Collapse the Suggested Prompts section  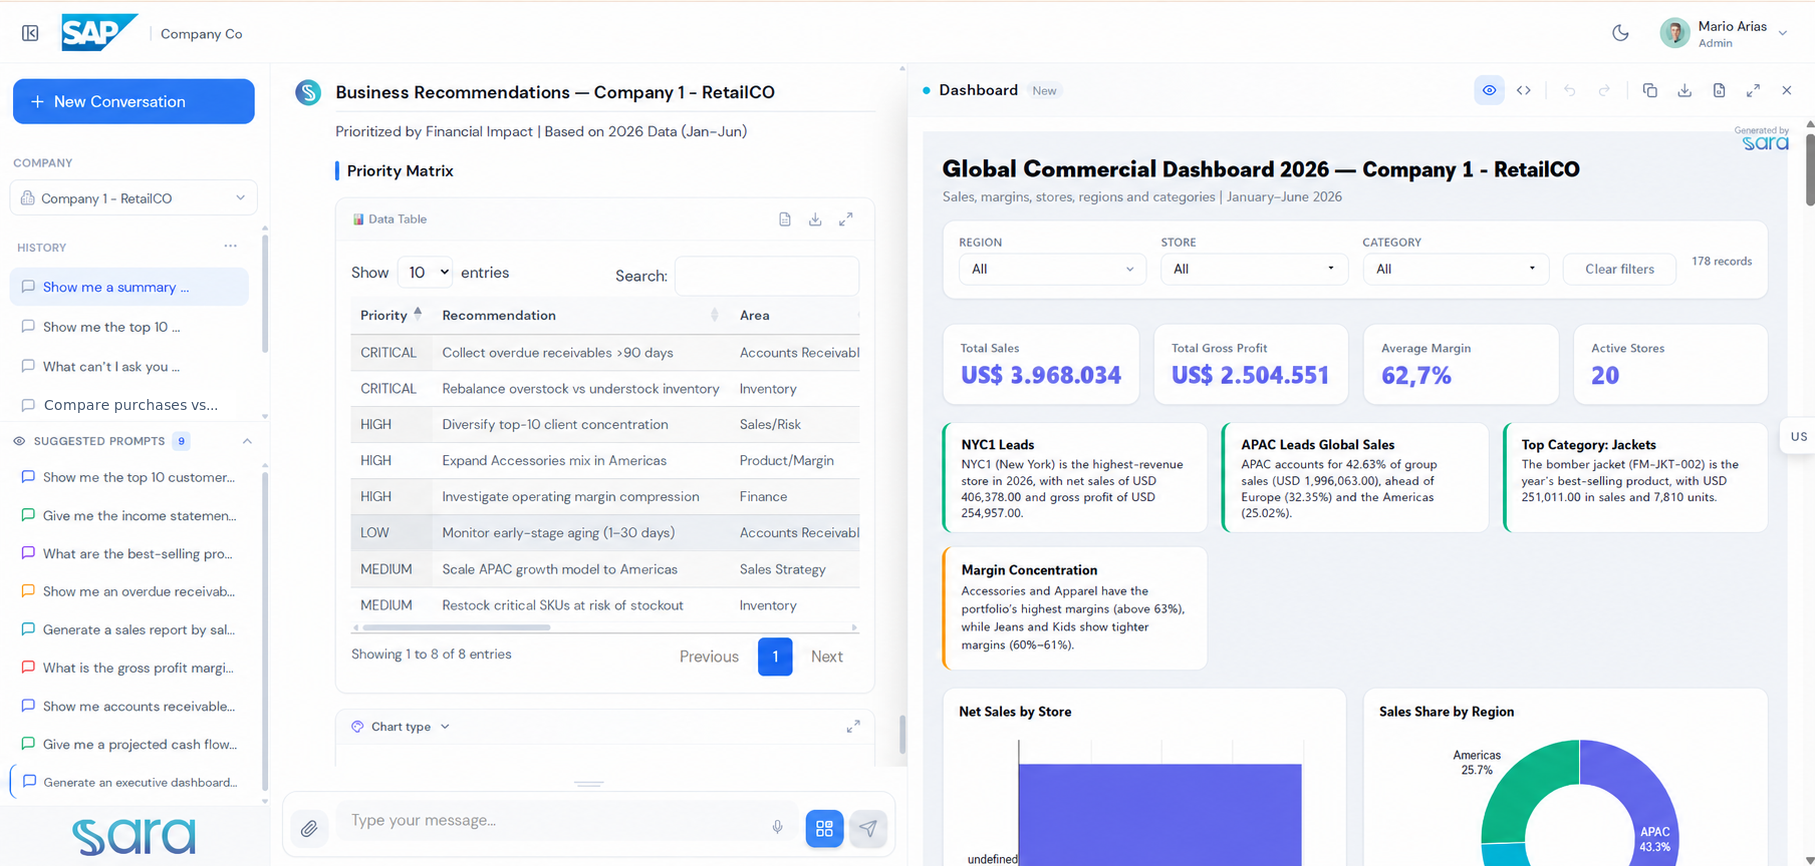coord(247,441)
